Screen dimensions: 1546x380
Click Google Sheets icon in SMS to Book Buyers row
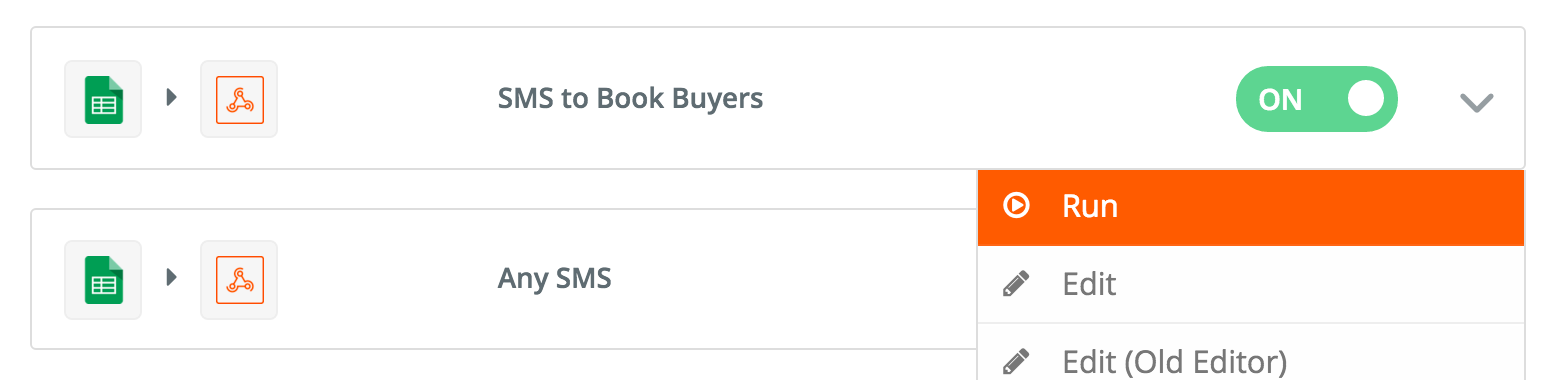(x=103, y=99)
